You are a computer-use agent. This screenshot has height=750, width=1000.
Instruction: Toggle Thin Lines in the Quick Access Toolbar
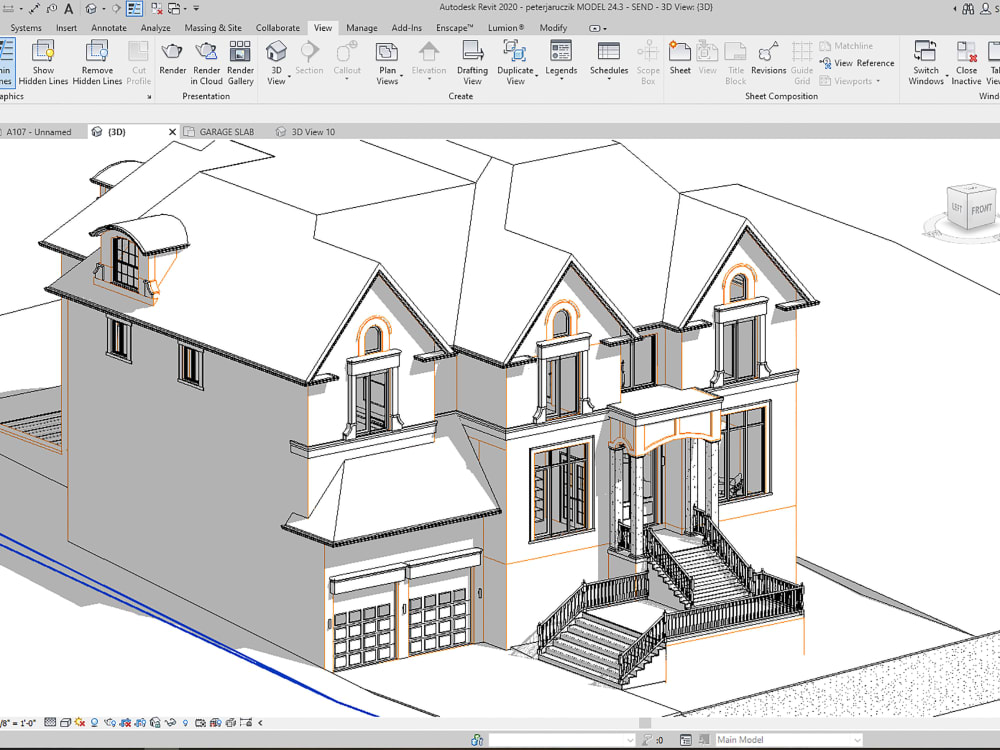click(132, 9)
